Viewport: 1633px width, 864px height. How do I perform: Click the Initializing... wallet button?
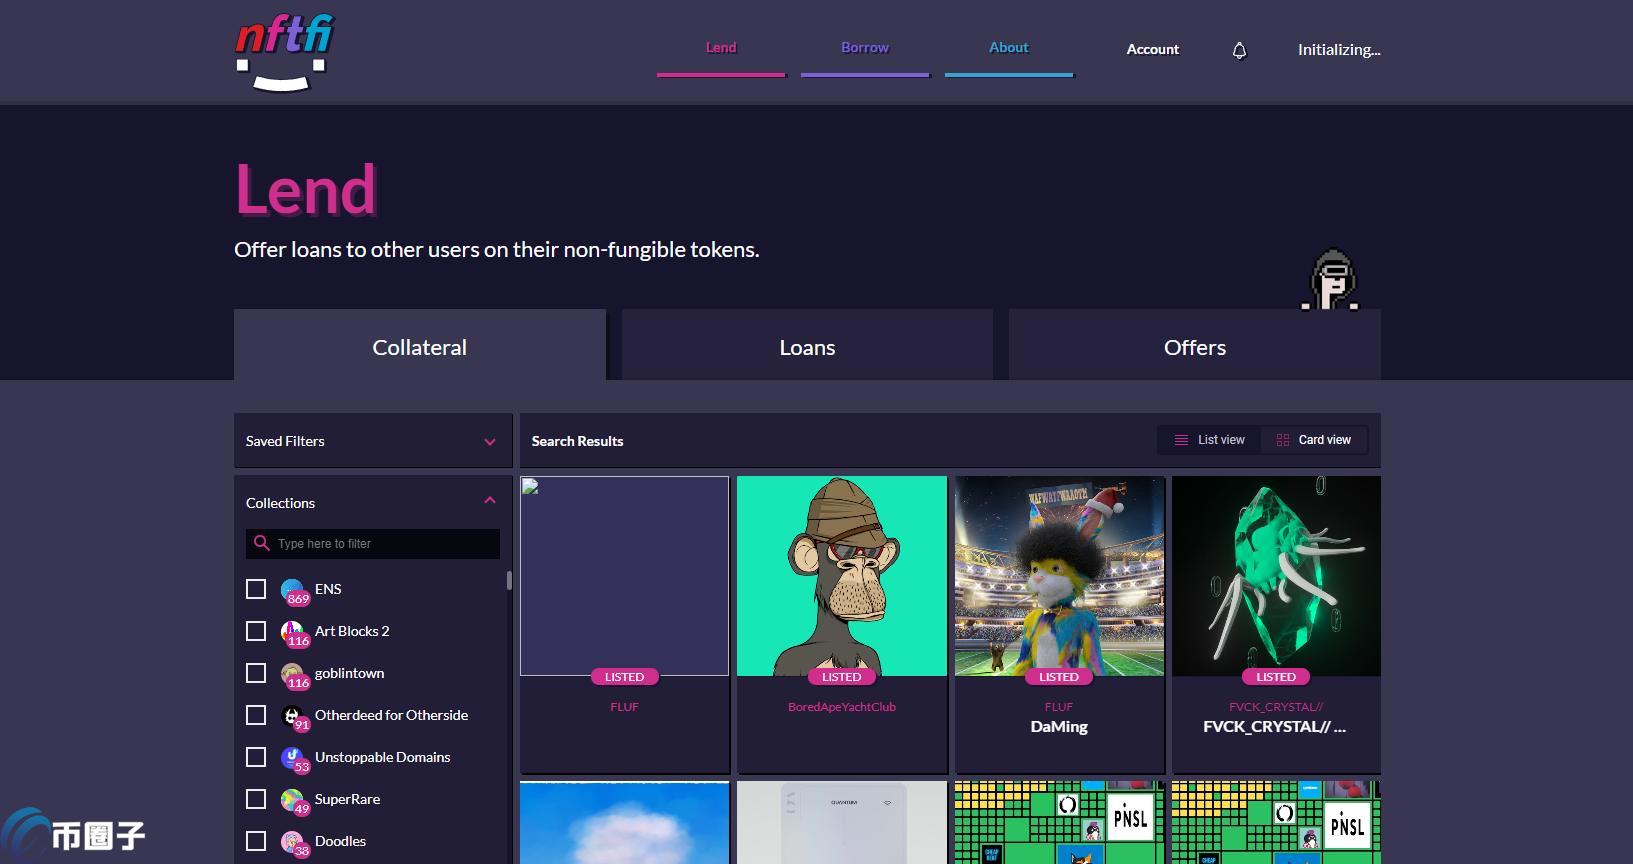click(1339, 49)
